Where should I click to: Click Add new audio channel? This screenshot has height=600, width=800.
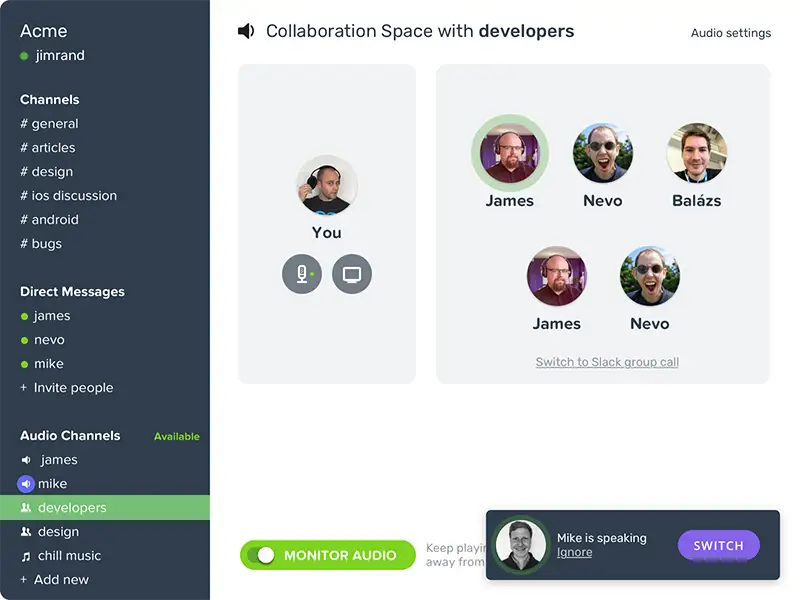(61, 580)
